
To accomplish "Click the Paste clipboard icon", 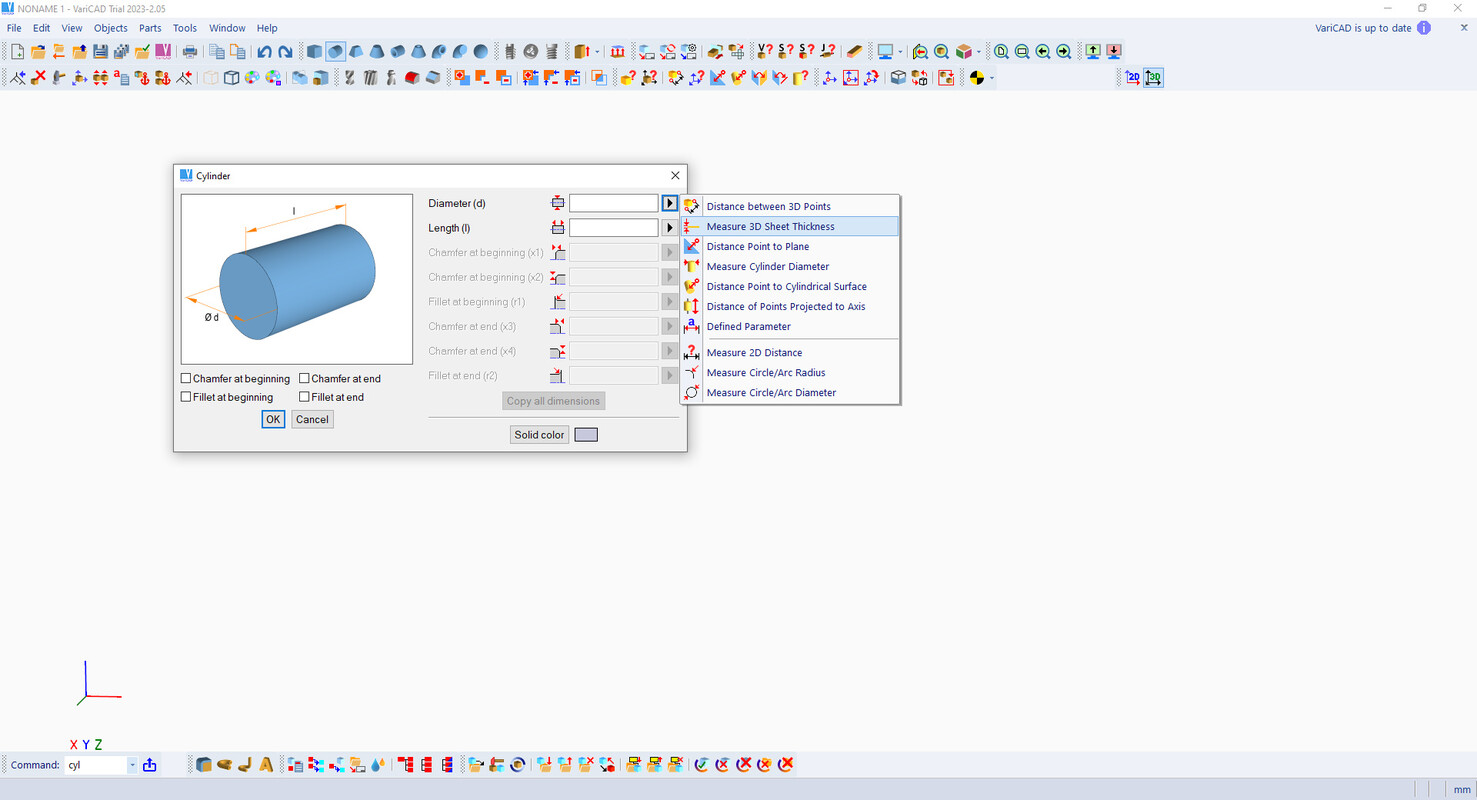I will pyautogui.click(x=238, y=52).
